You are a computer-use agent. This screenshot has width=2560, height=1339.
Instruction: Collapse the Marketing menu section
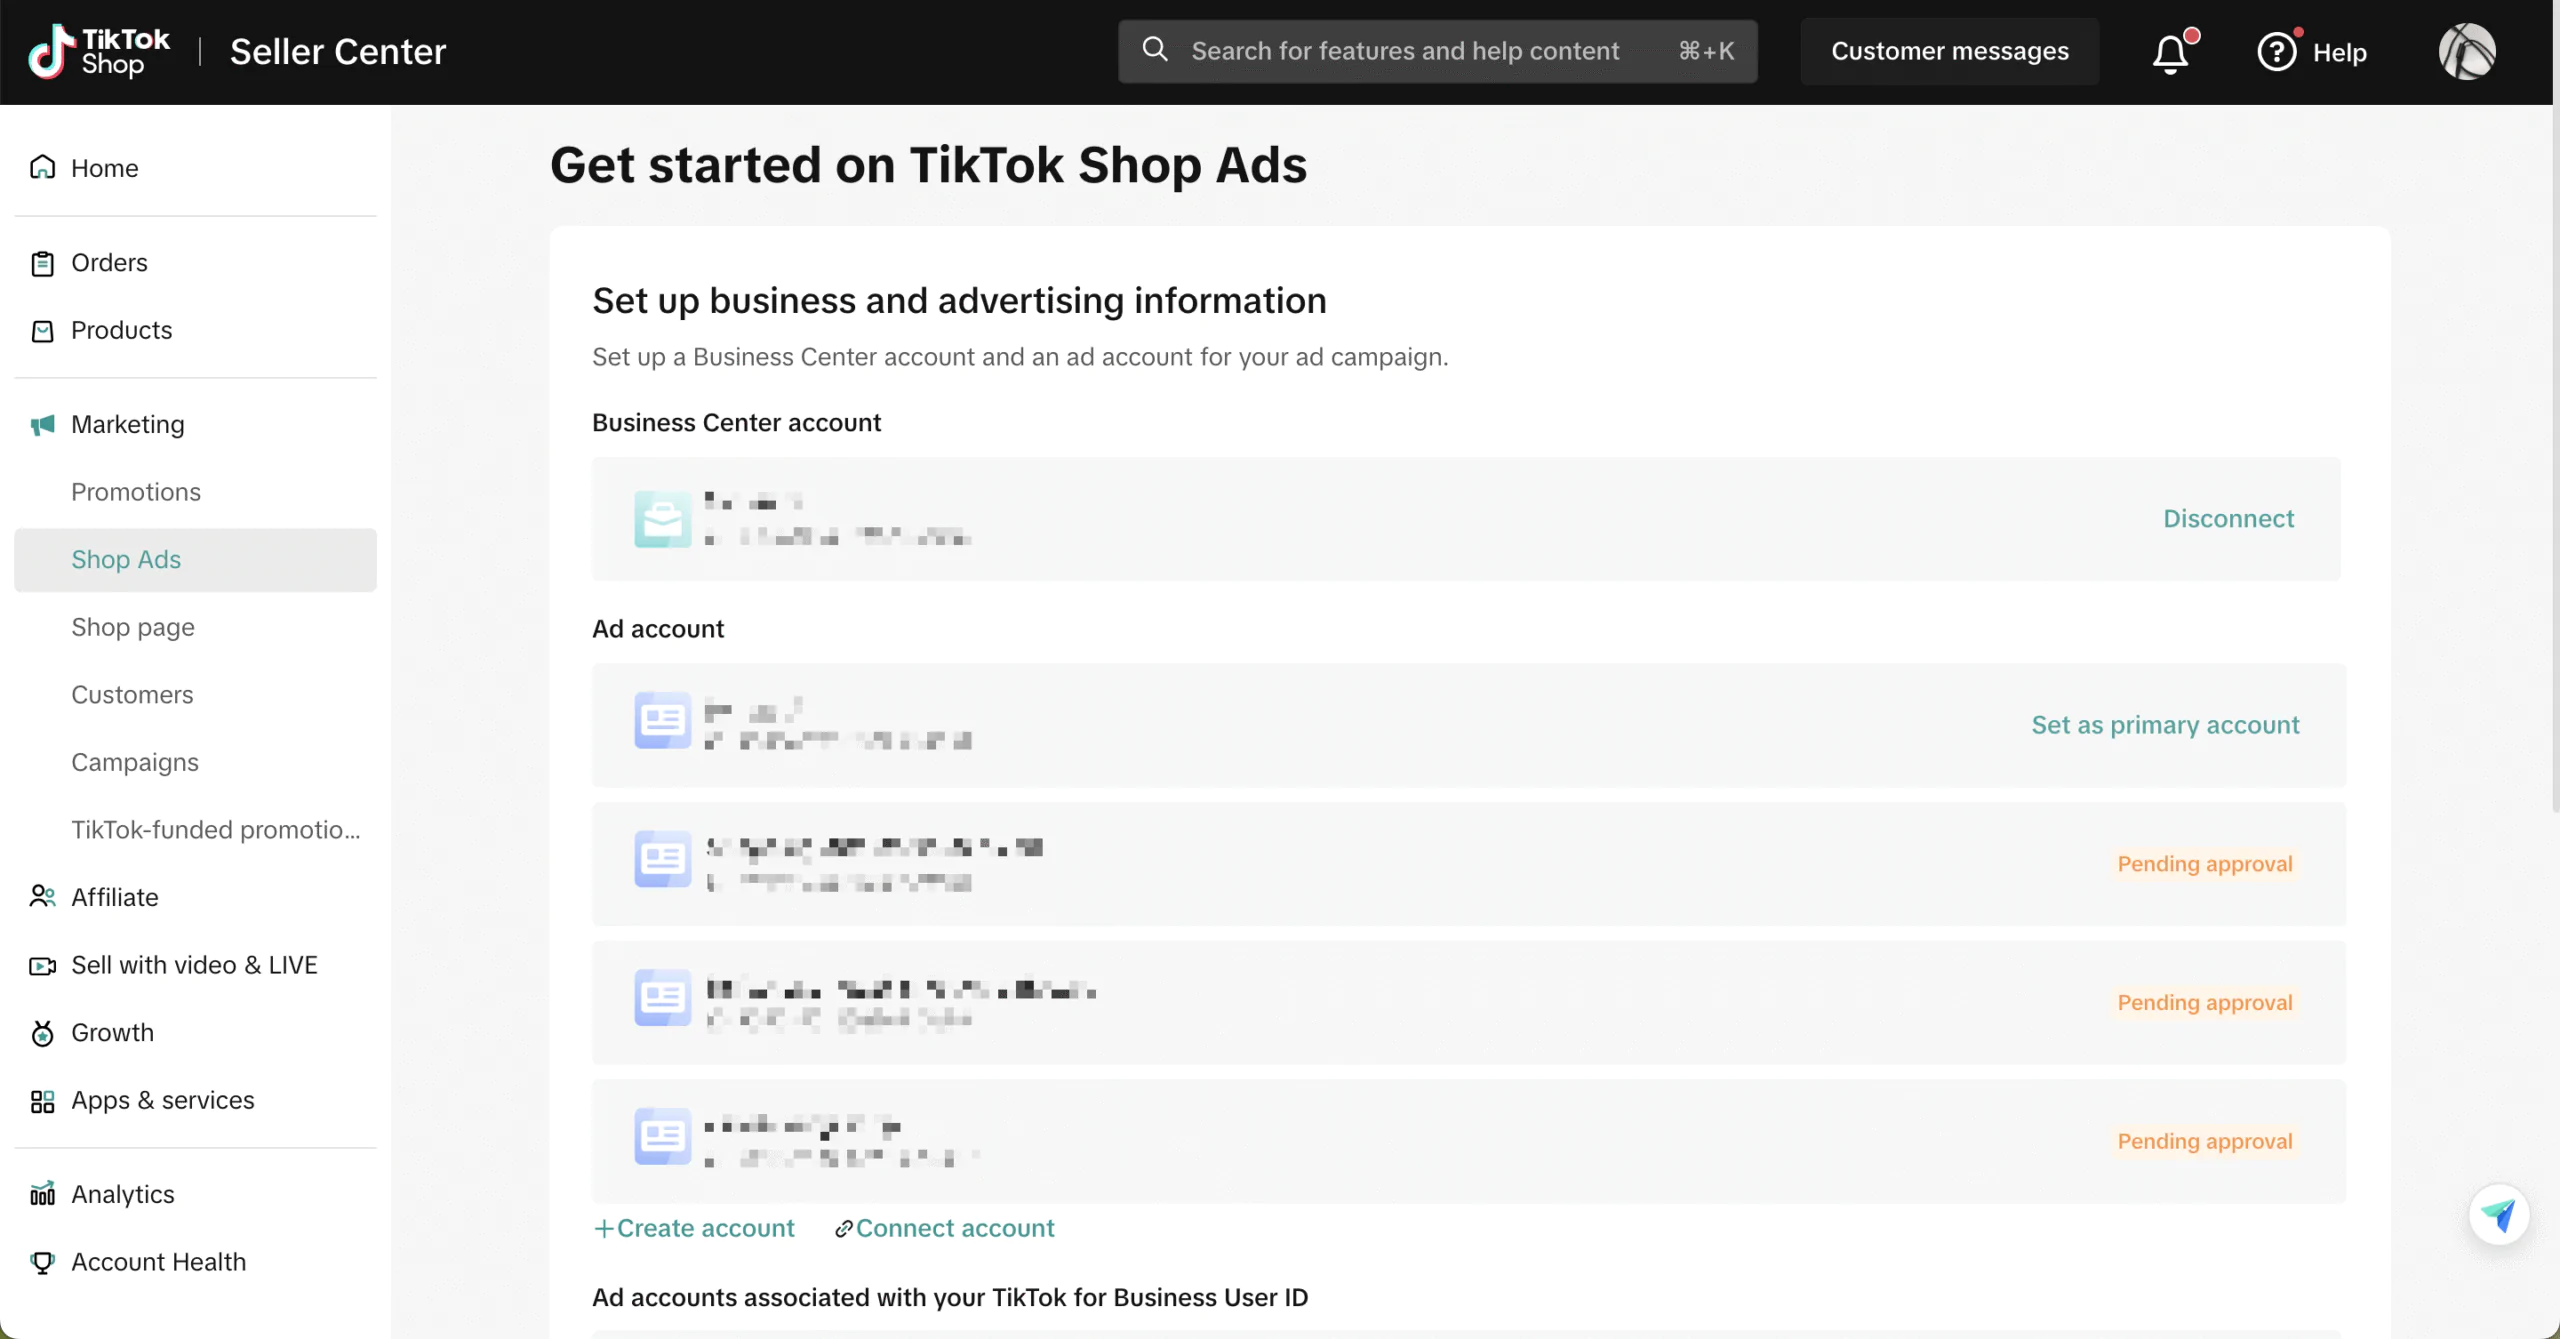coord(128,424)
